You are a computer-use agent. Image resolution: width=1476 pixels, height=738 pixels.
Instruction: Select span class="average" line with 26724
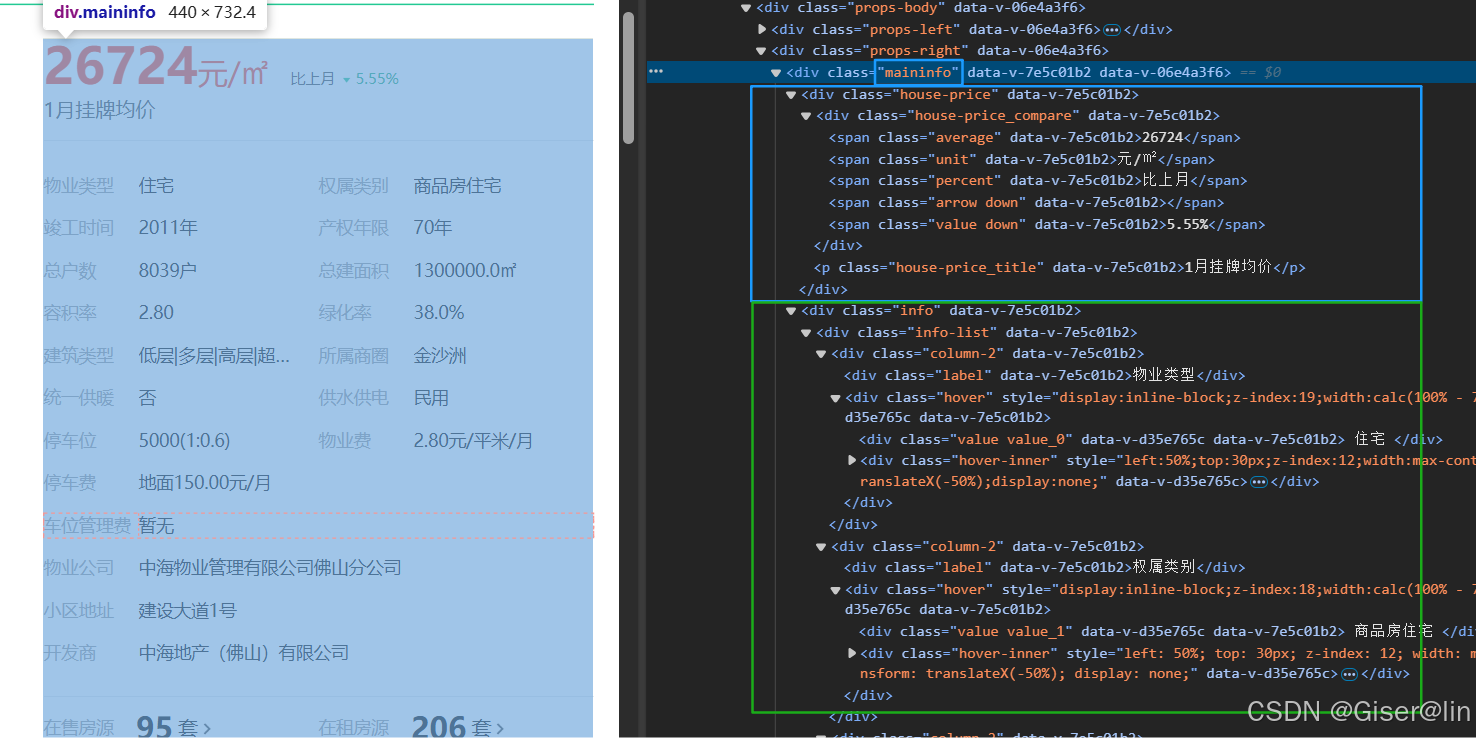1034,138
